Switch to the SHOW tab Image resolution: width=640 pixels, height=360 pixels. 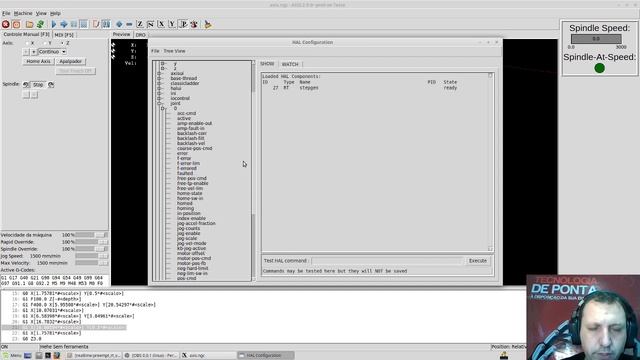pos(267,64)
